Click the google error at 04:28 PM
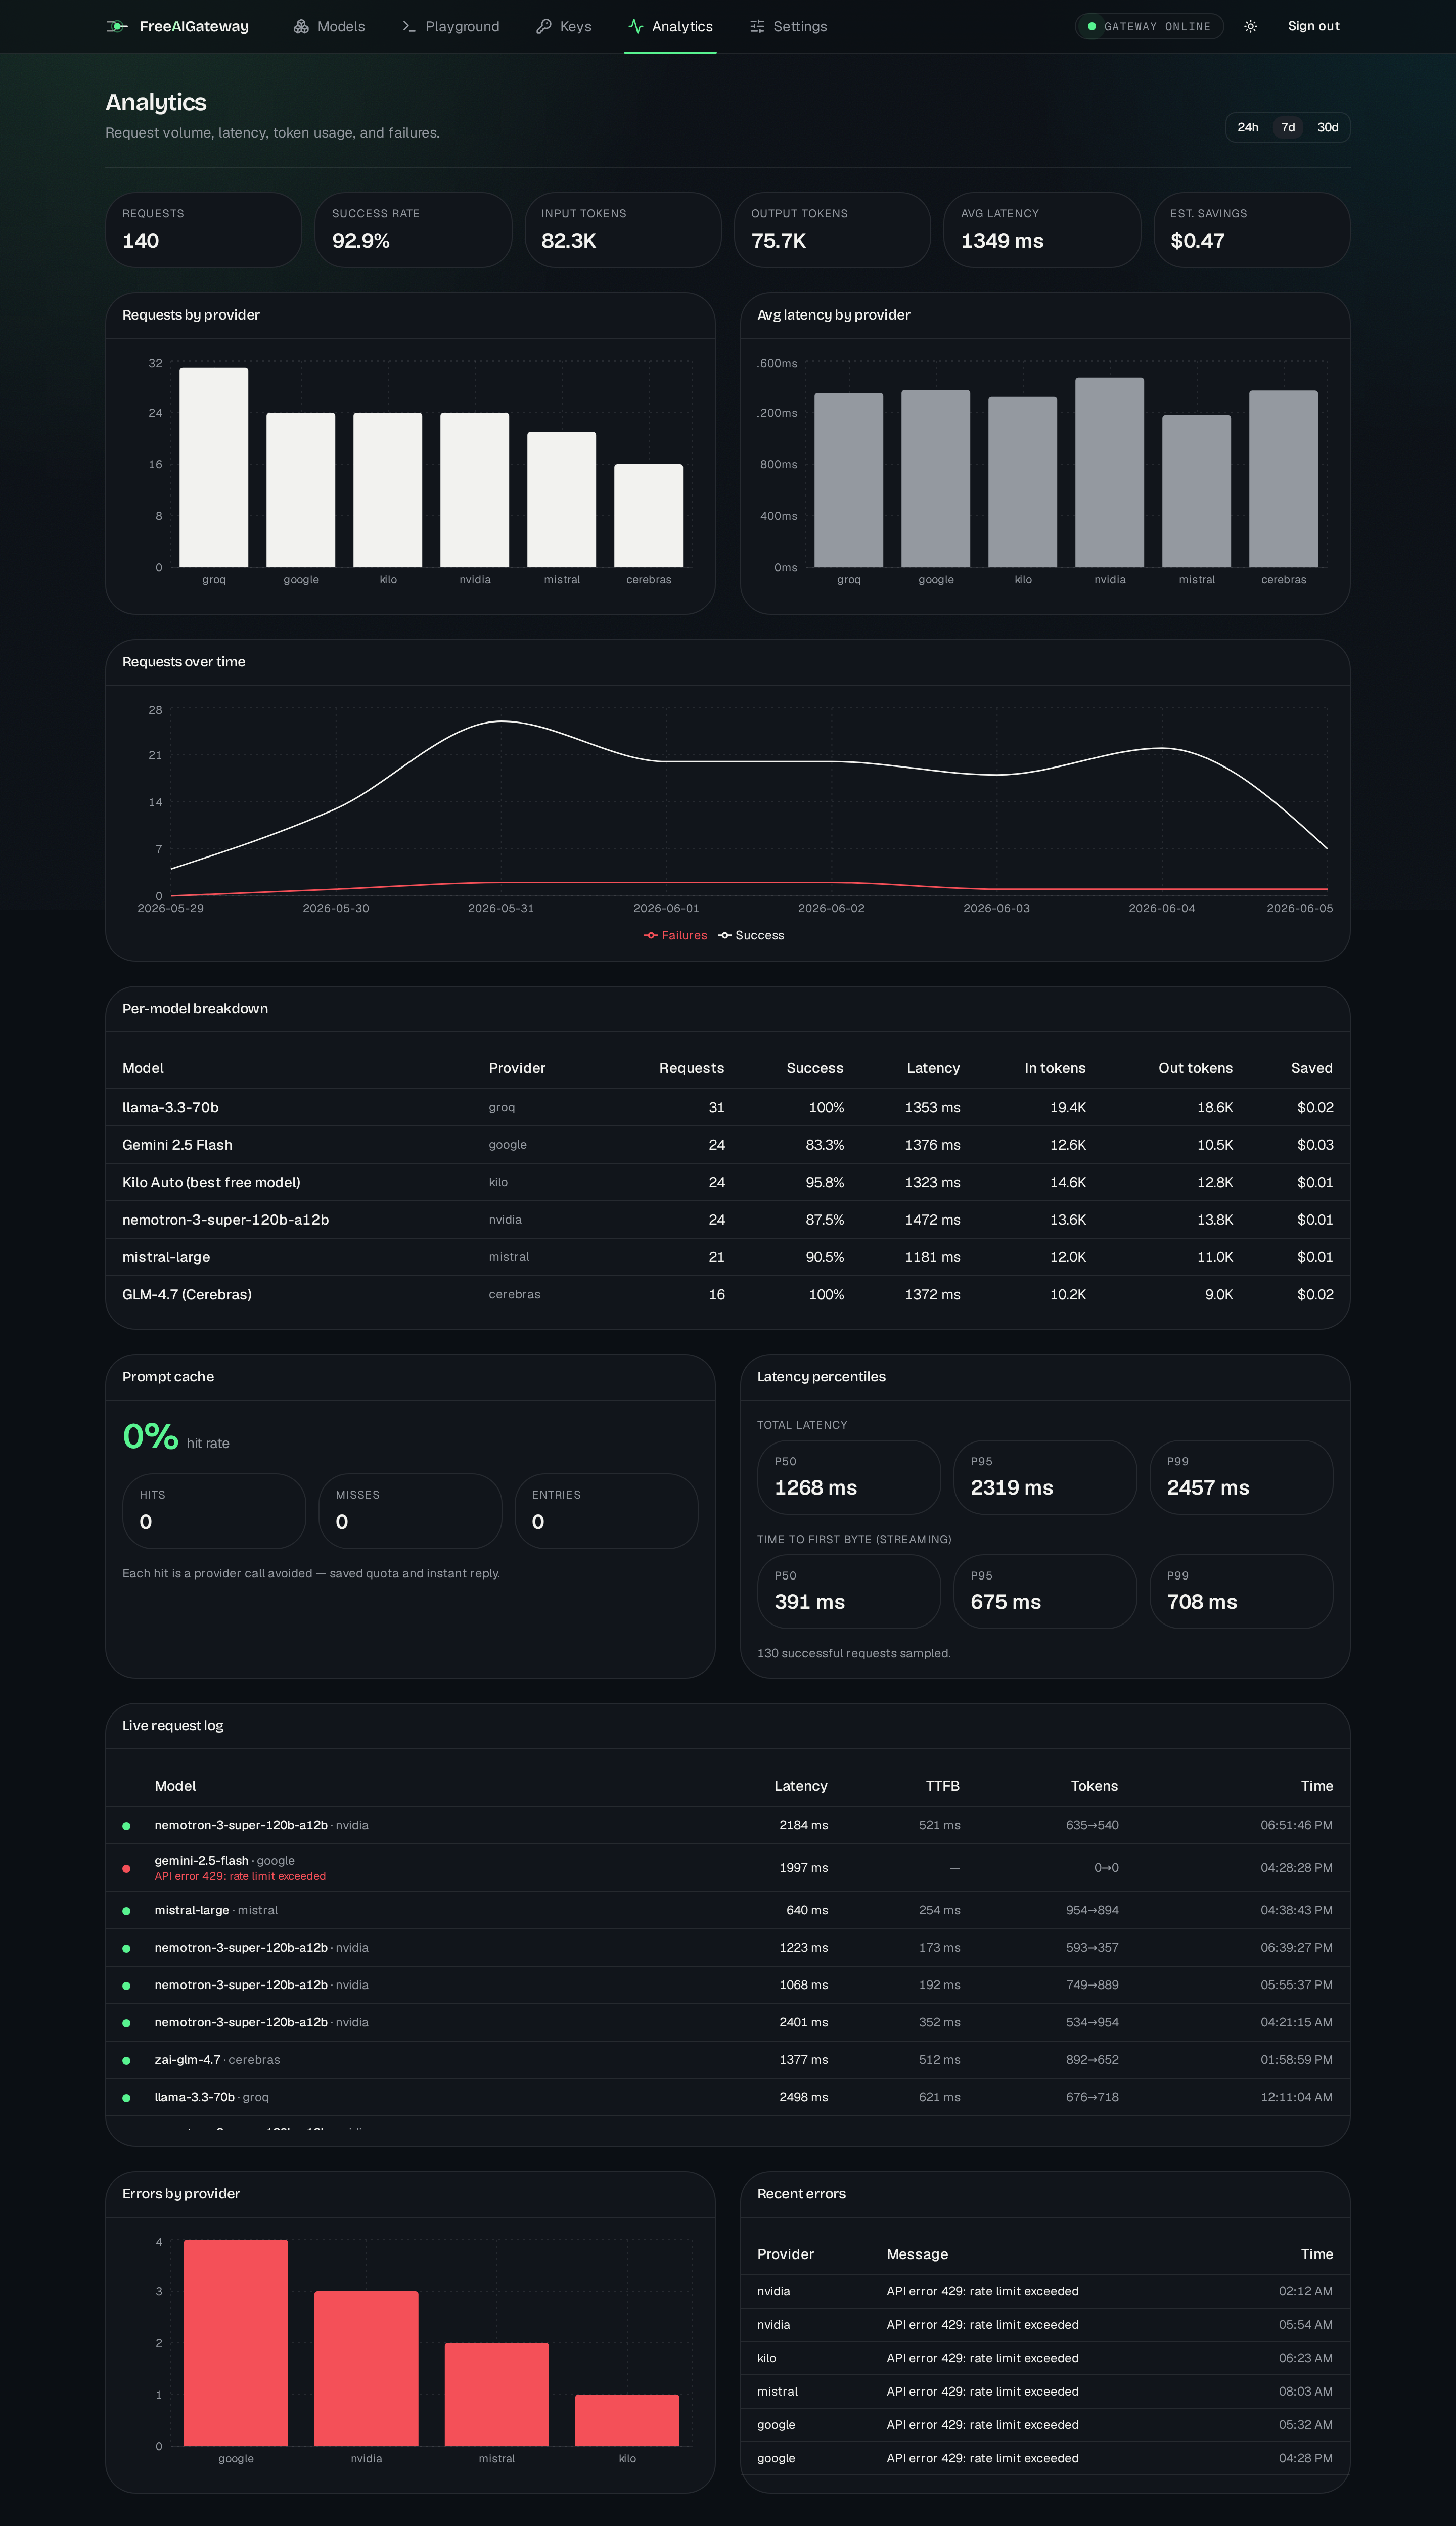Image resolution: width=1456 pixels, height=2526 pixels. pyautogui.click(x=1045, y=2458)
